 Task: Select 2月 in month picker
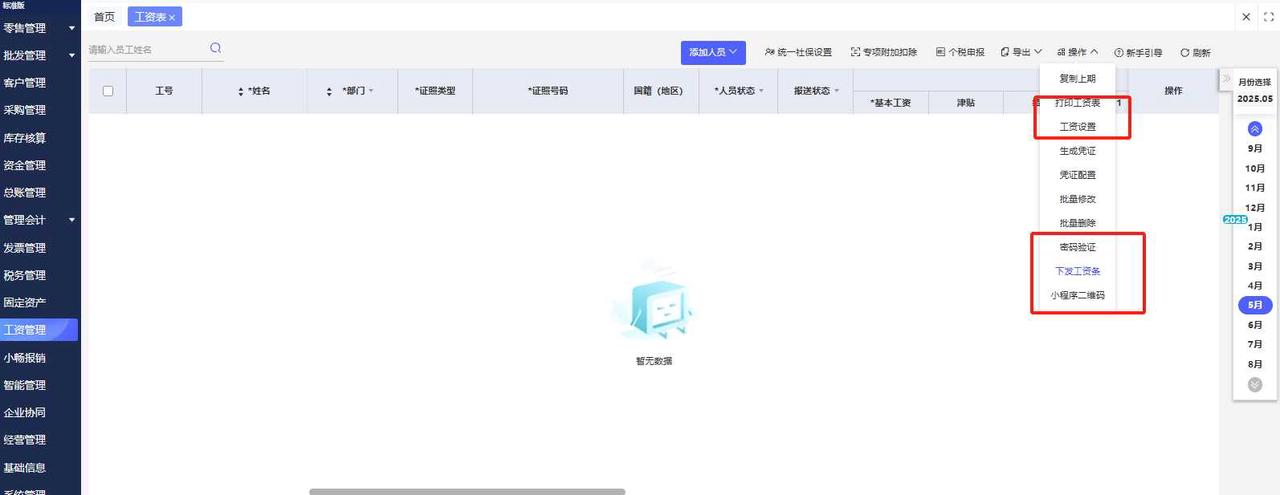point(1255,246)
